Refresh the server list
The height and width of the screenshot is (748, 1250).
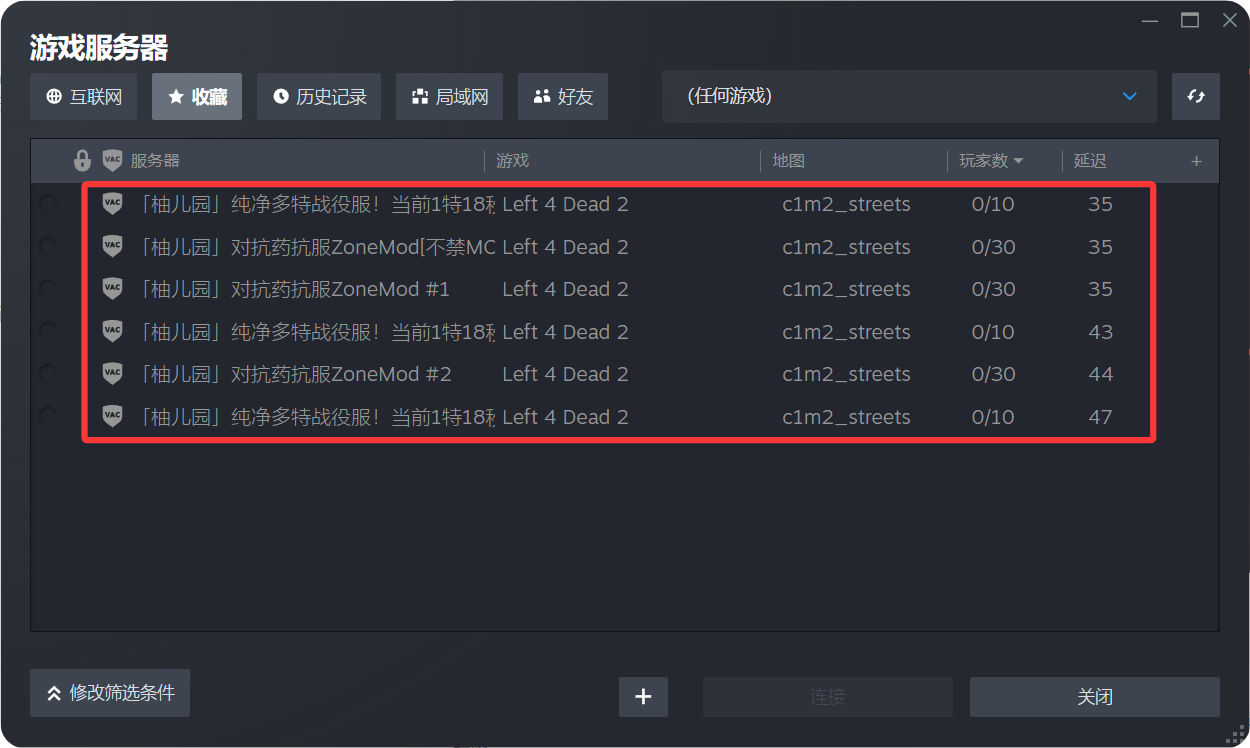coord(1196,96)
